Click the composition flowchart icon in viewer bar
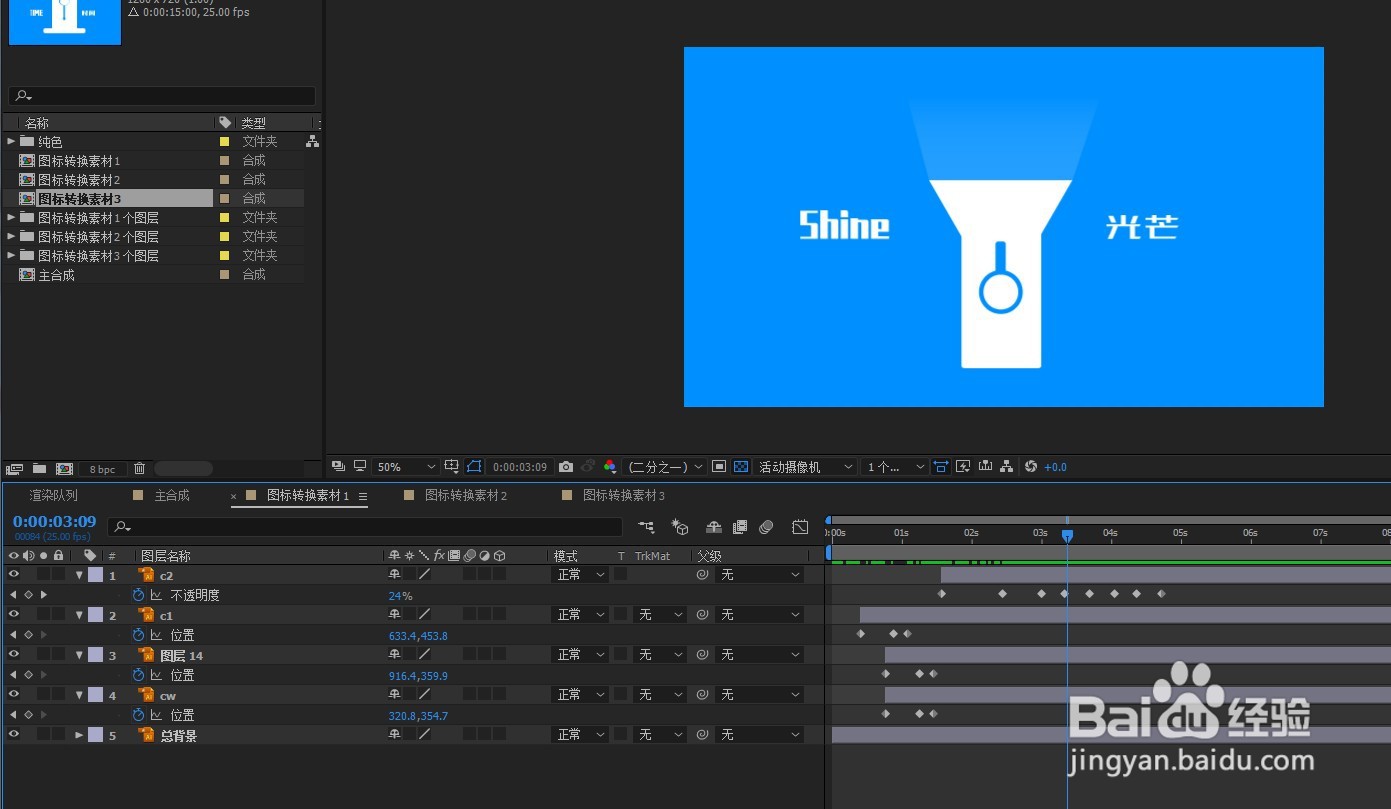1391x809 pixels. (1007, 466)
